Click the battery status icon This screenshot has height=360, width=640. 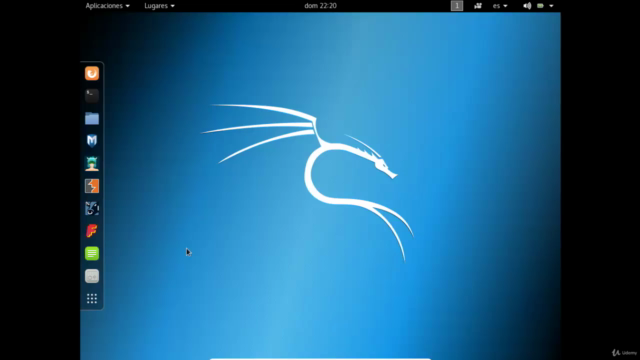coord(540,6)
